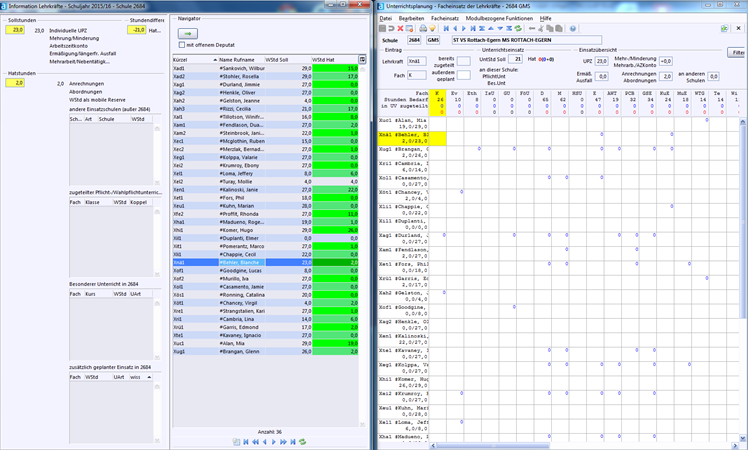Viewport: 749px width, 450px height.
Task: Open the Hilfe menu
Action: click(x=546, y=18)
